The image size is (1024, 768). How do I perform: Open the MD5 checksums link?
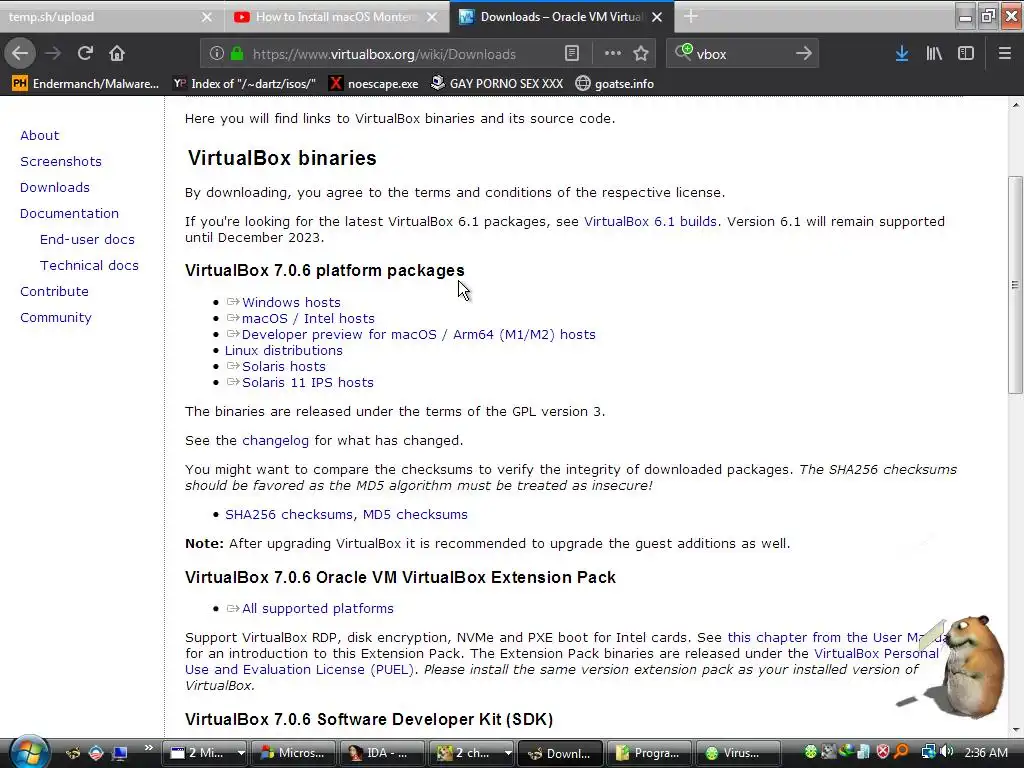point(415,515)
